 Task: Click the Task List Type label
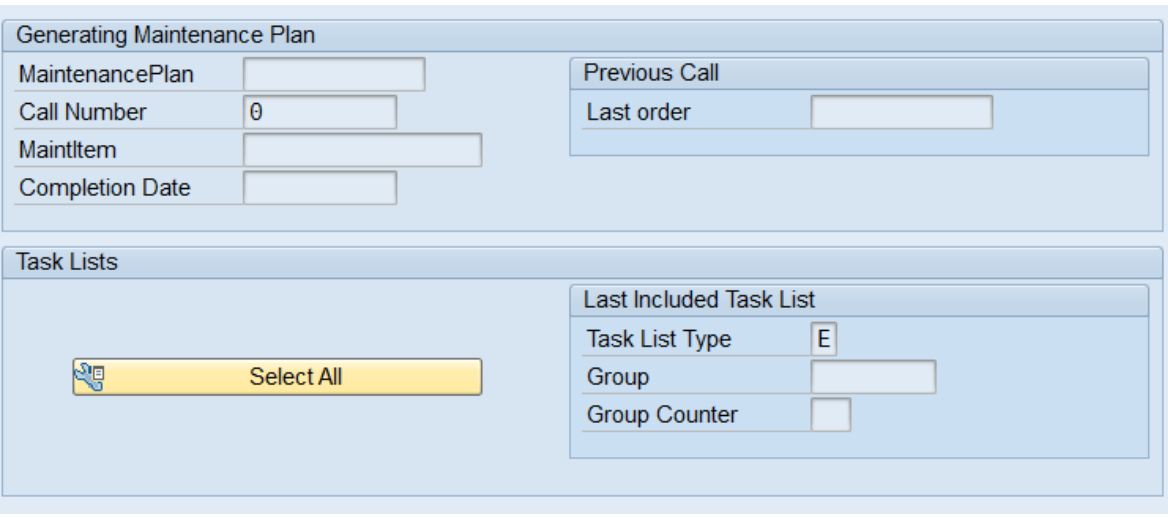[x=659, y=340]
